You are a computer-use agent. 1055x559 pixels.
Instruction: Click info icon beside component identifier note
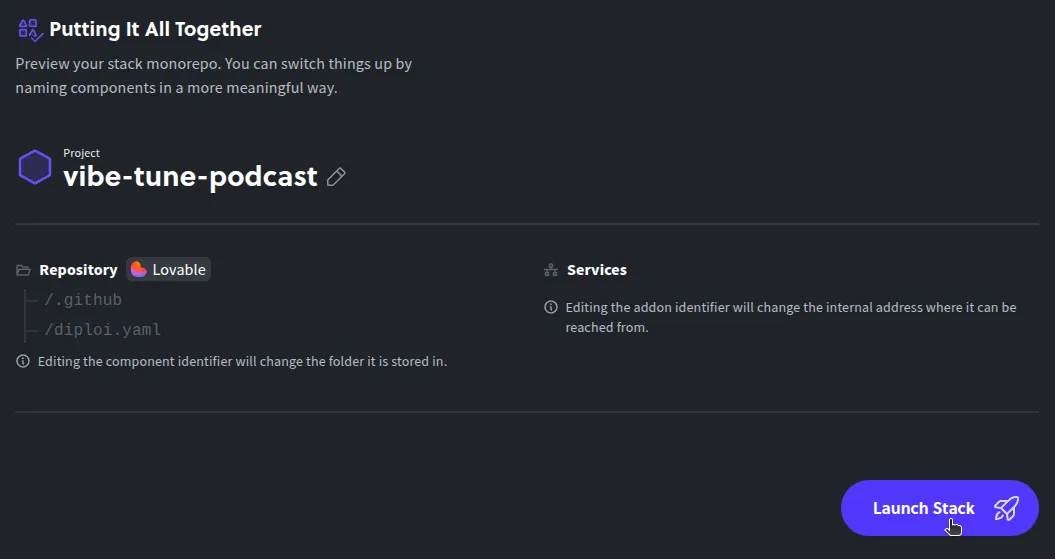(23, 361)
